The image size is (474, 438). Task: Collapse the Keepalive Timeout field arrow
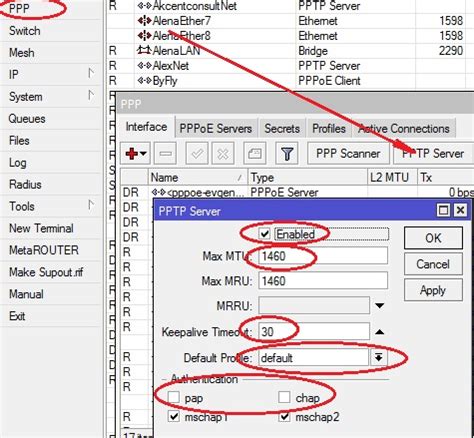click(380, 332)
